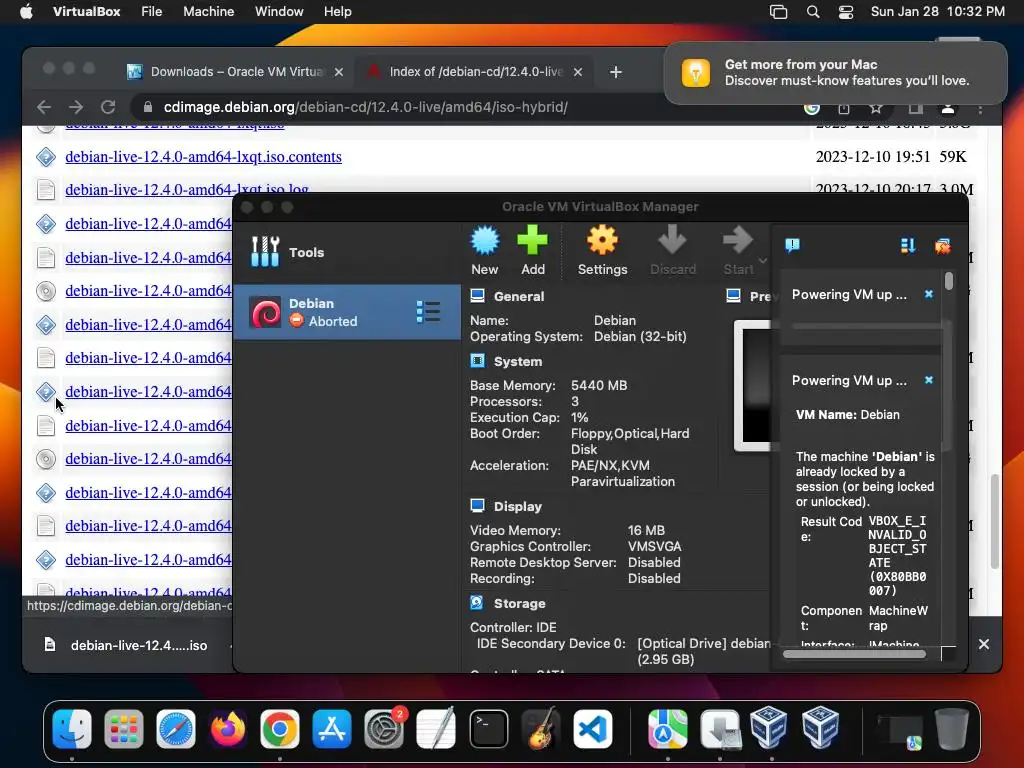Open the Start button dropdown chevron
This screenshot has height=768, width=1024.
click(762, 261)
